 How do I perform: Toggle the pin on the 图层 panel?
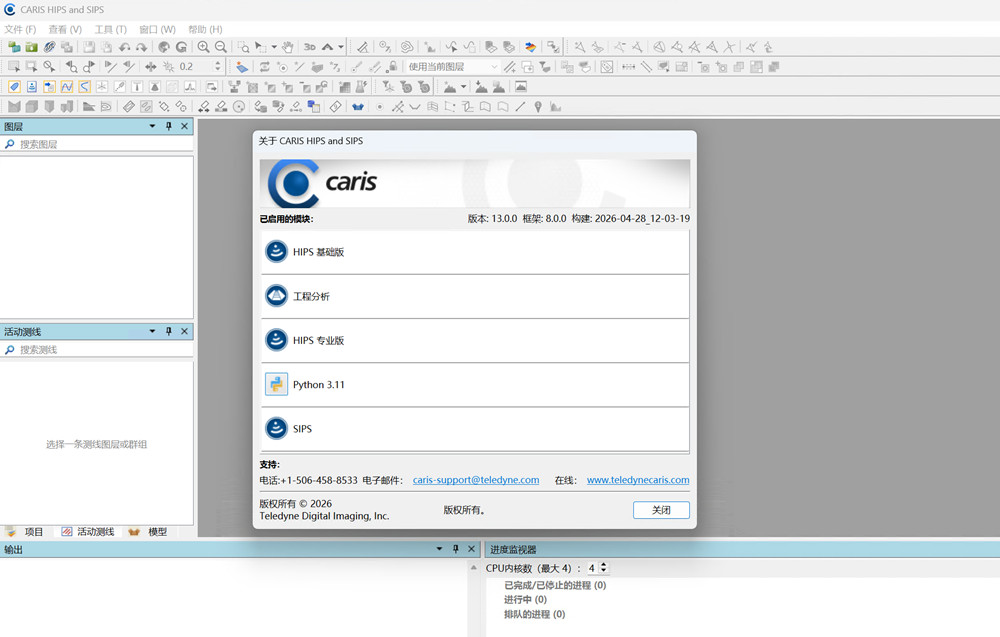point(169,126)
